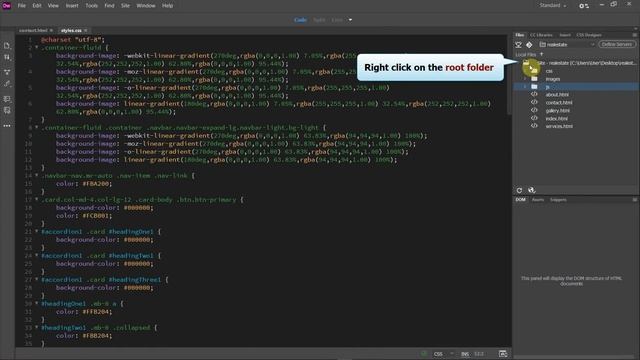Select the index.html file
640x360 pixels.
coord(557,118)
